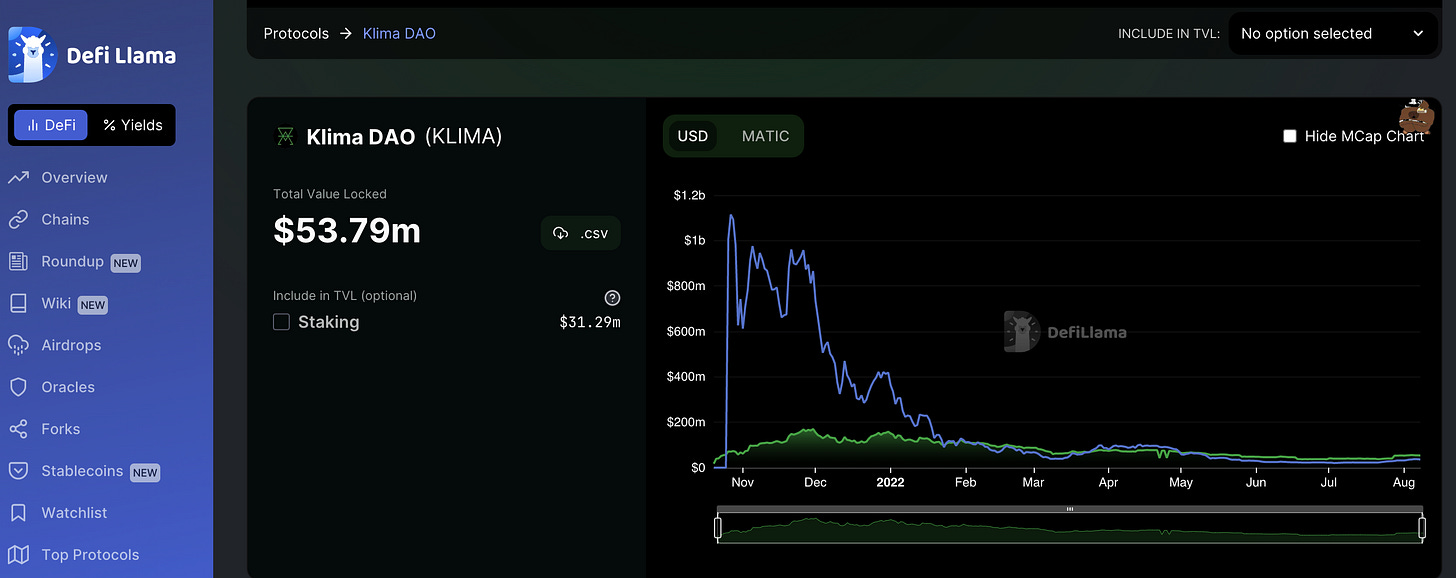The width and height of the screenshot is (1456, 578).
Task: Click the Airdrops cloud icon
Action: 18,345
